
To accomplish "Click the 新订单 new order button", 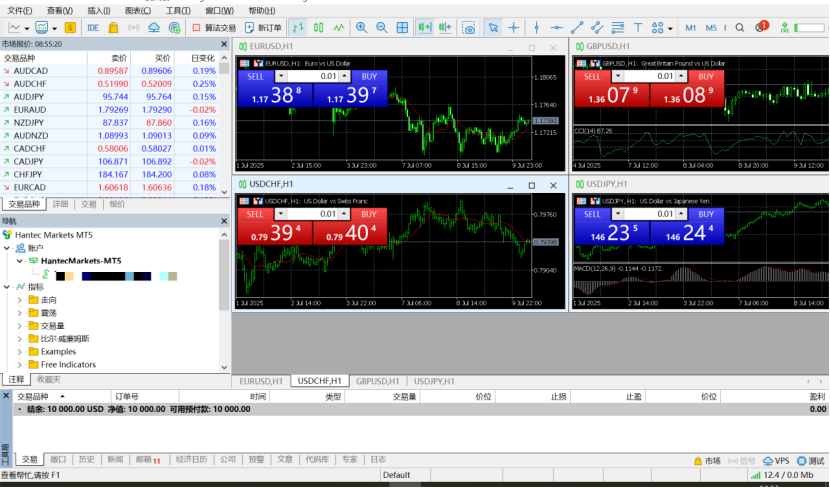I will click(x=264, y=28).
